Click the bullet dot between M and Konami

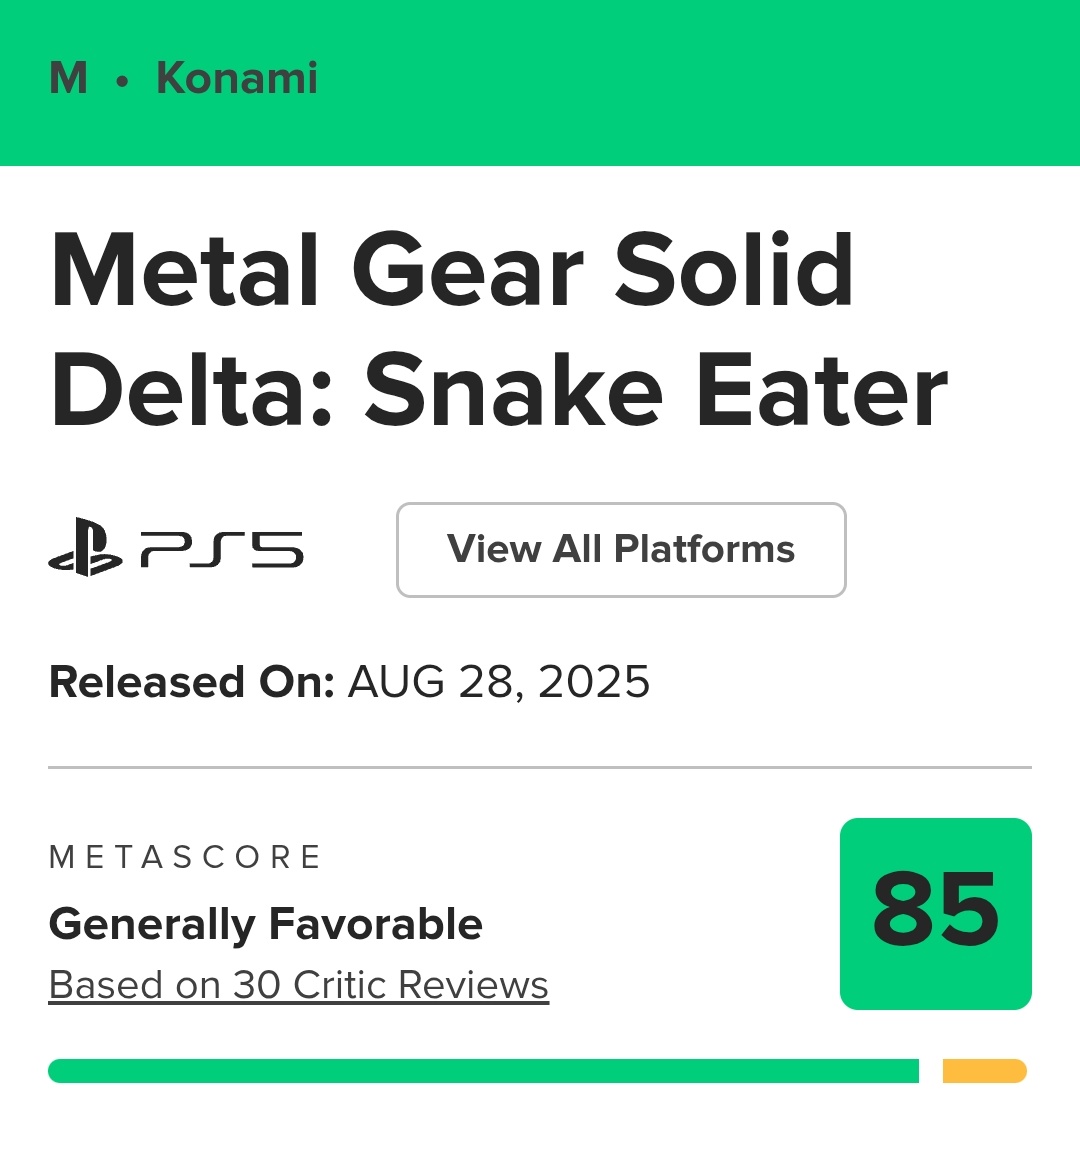click(x=122, y=80)
